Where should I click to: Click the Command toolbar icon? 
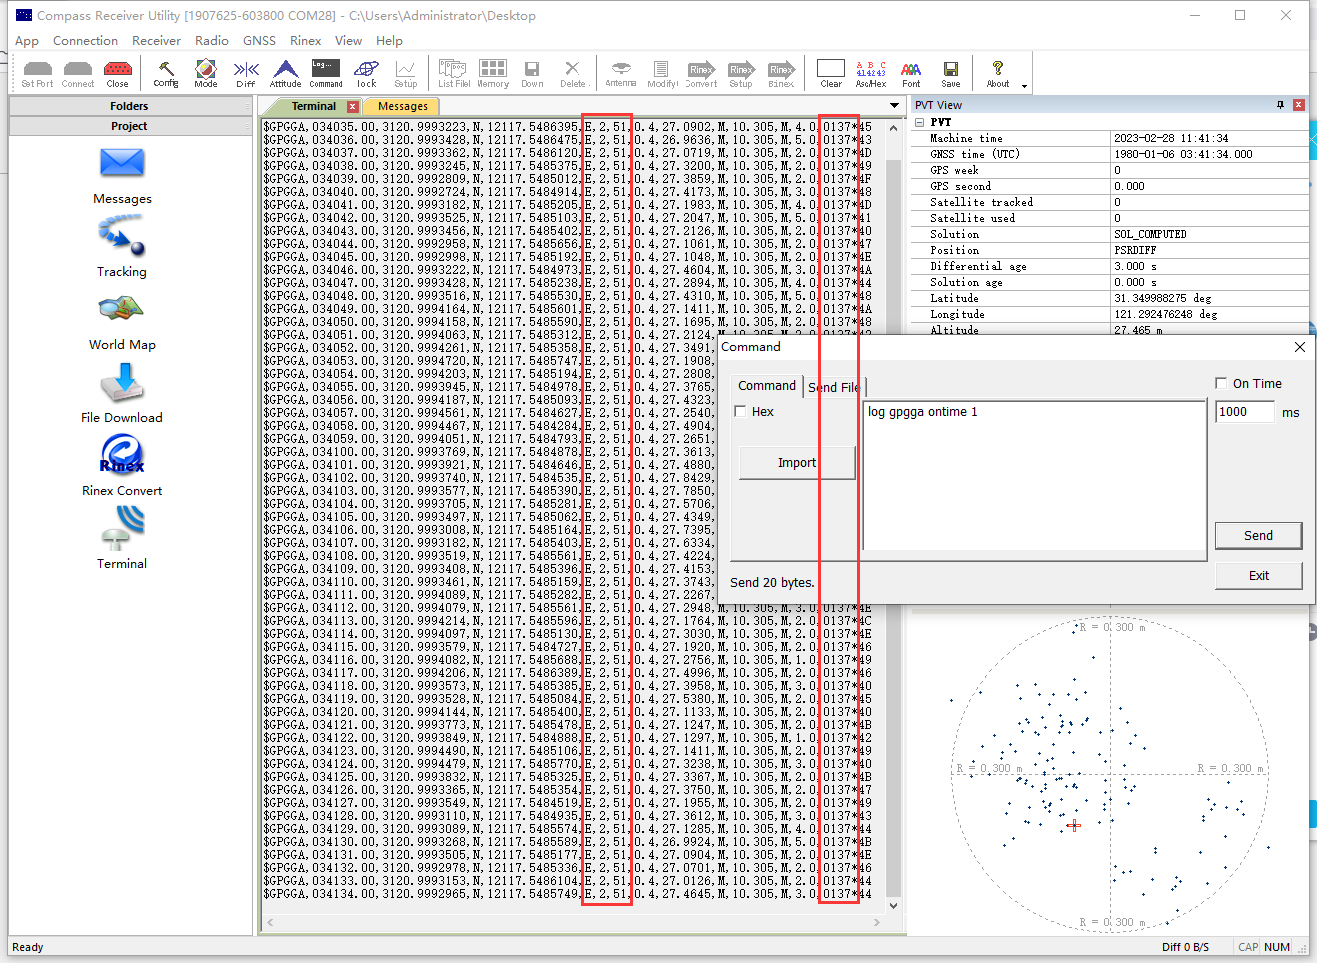pos(326,73)
